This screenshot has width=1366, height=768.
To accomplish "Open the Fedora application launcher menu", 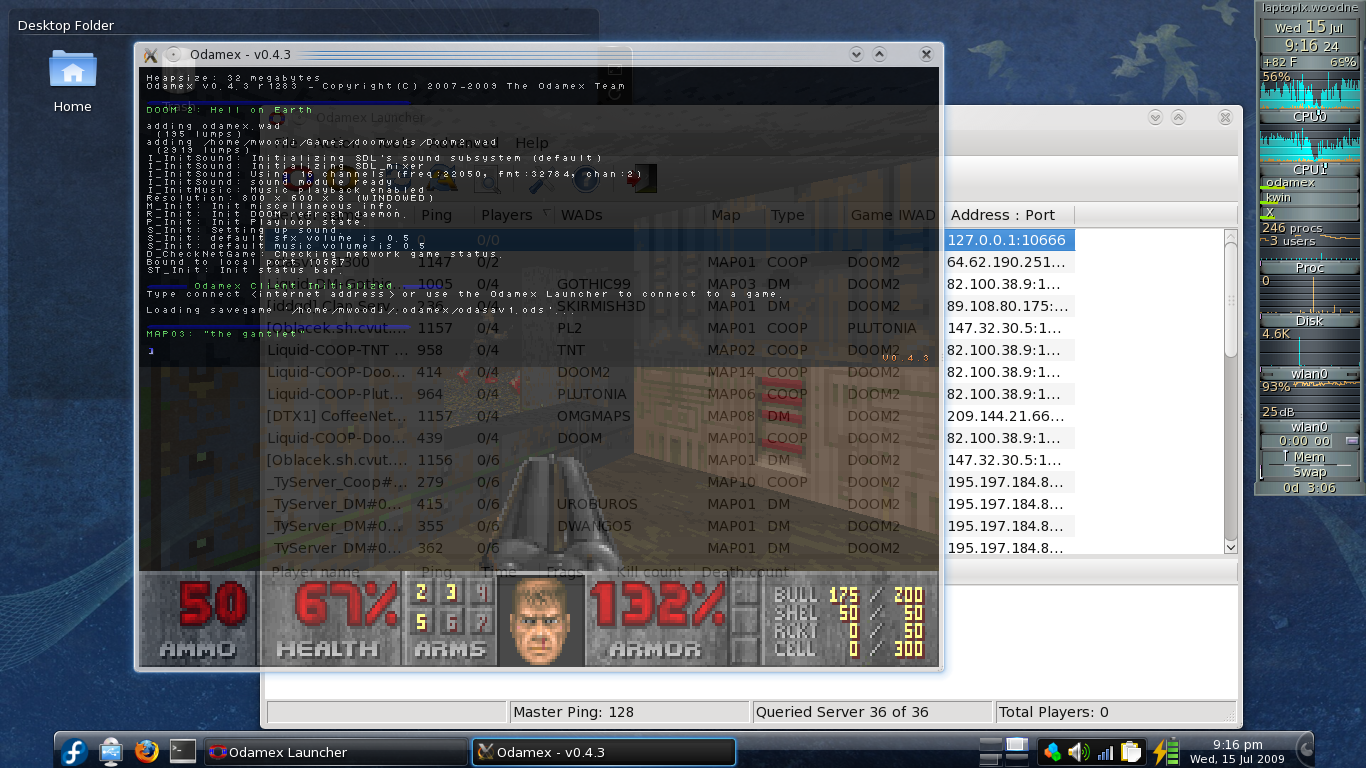I will click(75, 752).
